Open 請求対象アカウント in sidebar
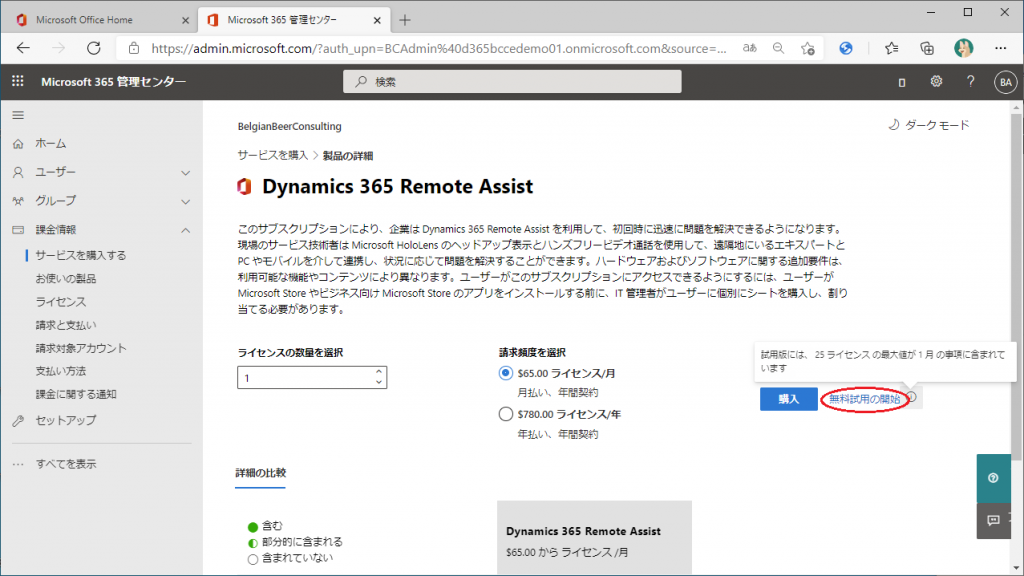The image size is (1024, 576). [x=81, y=349]
